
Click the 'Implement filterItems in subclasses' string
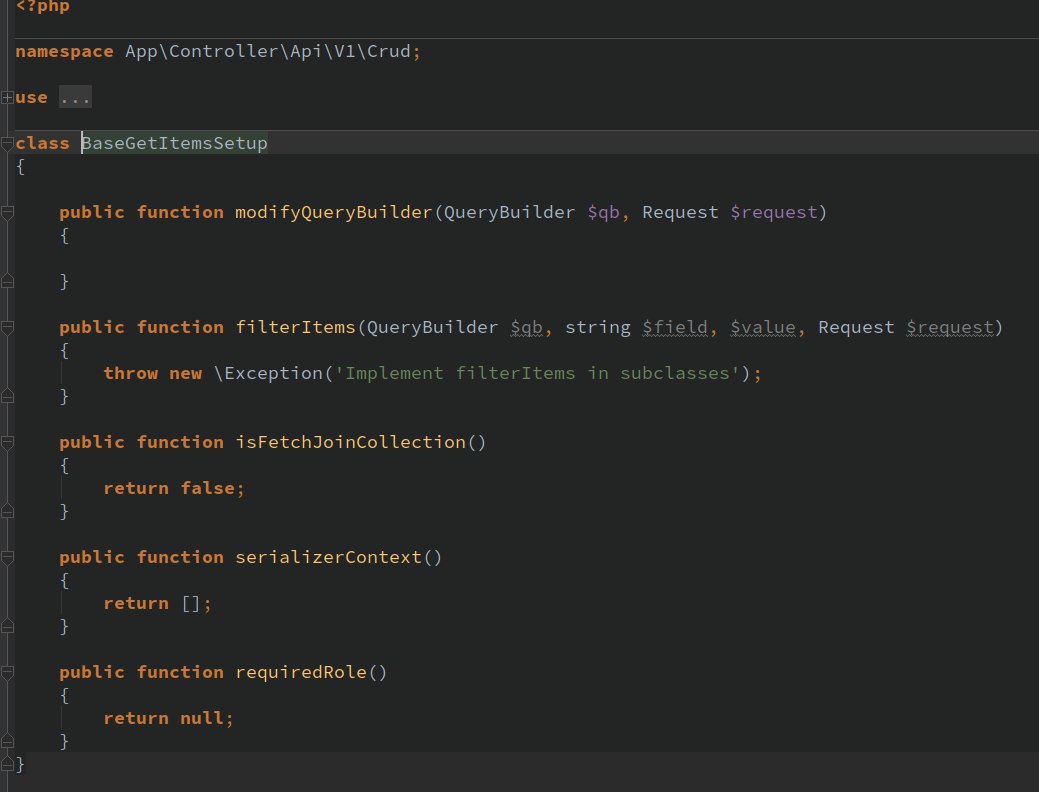pyautogui.click(x=537, y=373)
